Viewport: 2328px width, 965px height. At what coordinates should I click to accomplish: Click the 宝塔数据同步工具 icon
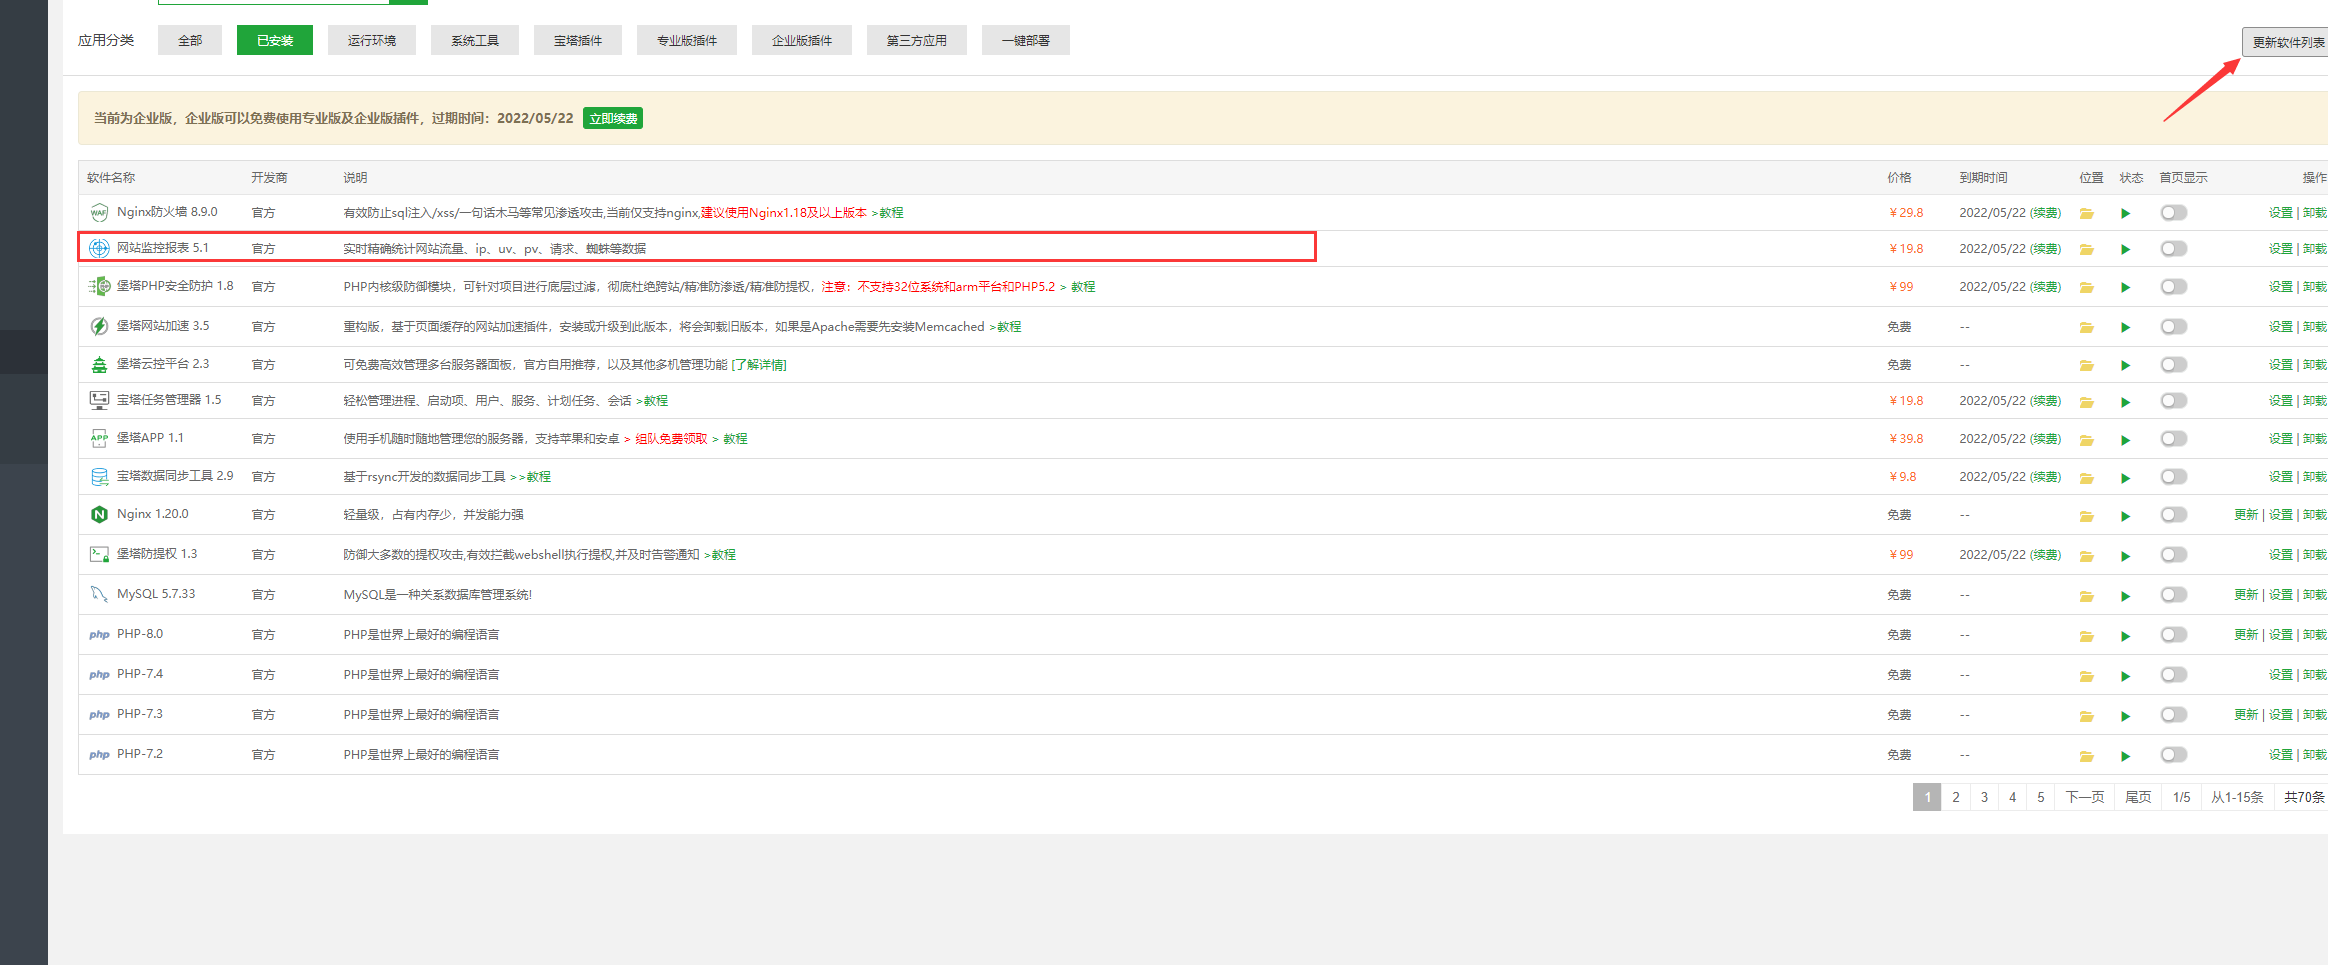click(99, 476)
